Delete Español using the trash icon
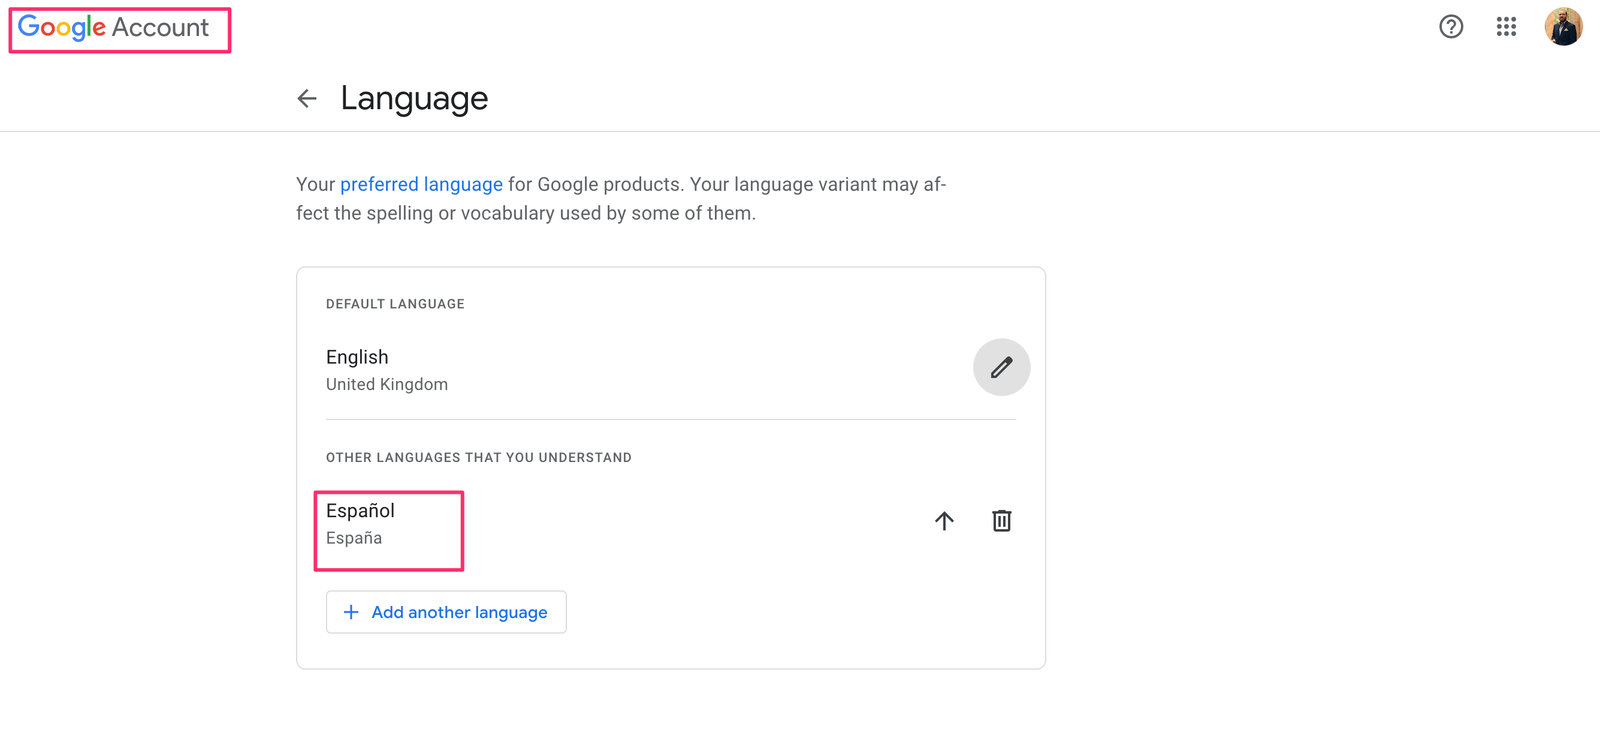This screenshot has width=1600, height=750. 1001,521
